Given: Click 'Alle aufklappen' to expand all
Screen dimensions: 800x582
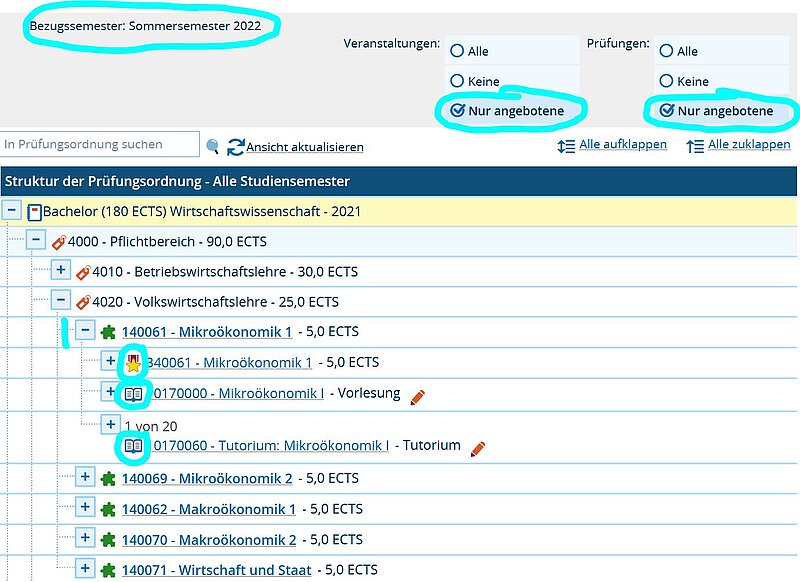Looking at the screenshot, I should click(622, 145).
